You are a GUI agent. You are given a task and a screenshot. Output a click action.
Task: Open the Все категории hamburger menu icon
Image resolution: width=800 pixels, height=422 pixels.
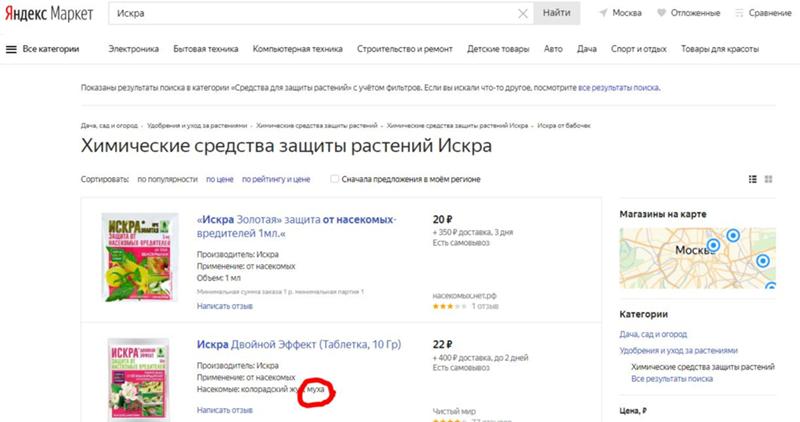point(11,49)
